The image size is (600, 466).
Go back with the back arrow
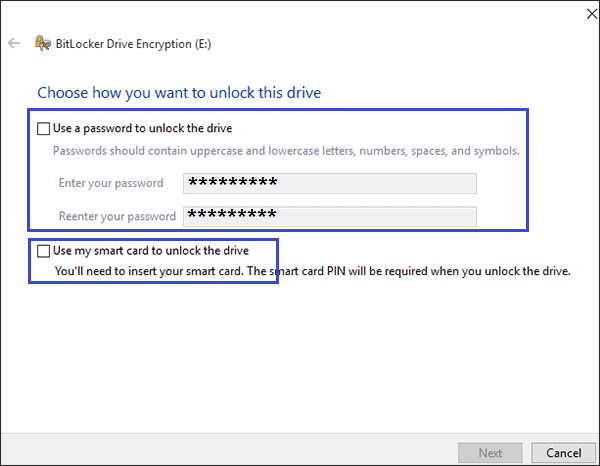(x=14, y=43)
